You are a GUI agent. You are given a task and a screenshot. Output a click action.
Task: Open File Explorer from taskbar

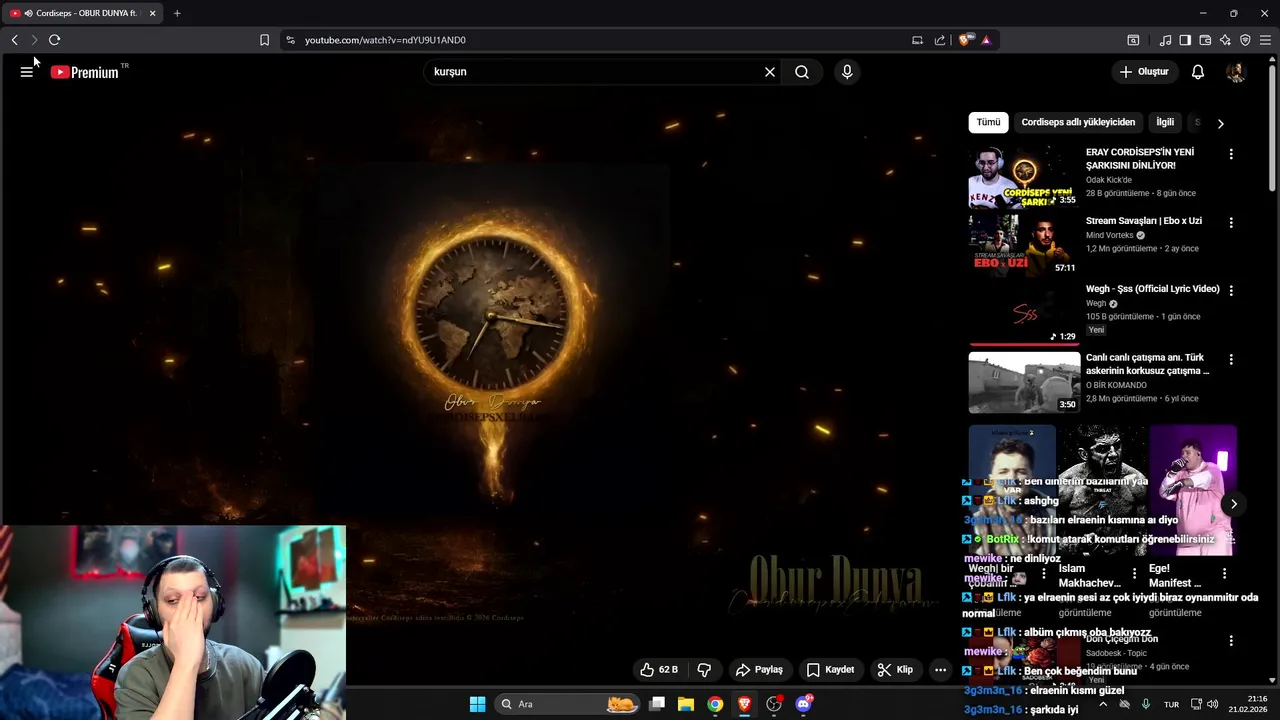[686, 704]
